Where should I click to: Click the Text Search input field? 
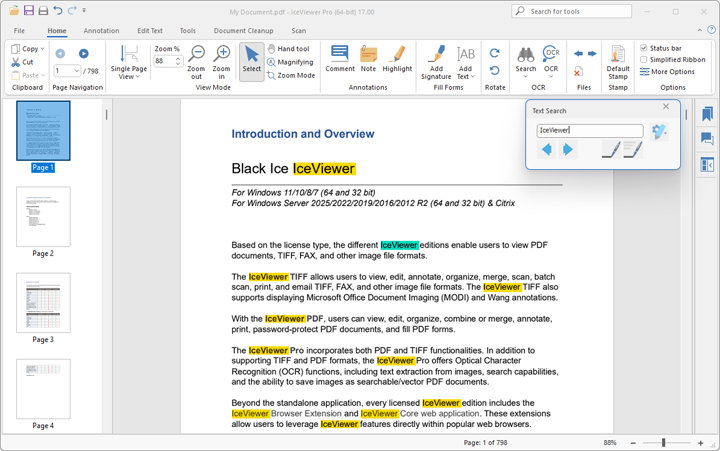tap(590, 130)
